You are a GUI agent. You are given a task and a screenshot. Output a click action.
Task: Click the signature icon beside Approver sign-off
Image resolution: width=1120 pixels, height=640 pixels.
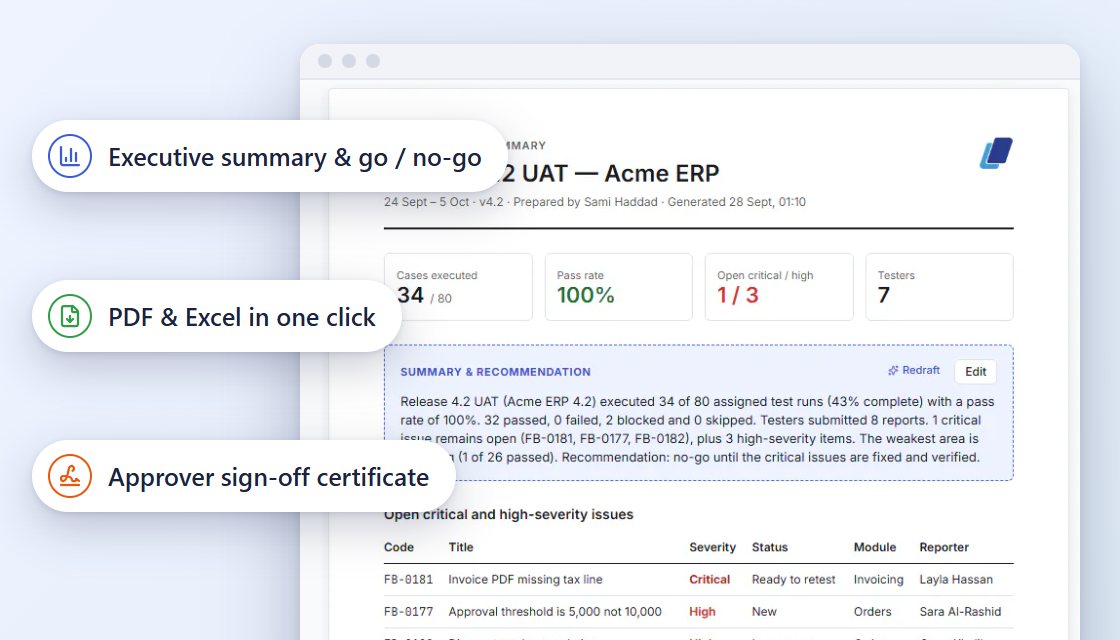[70, 476]
